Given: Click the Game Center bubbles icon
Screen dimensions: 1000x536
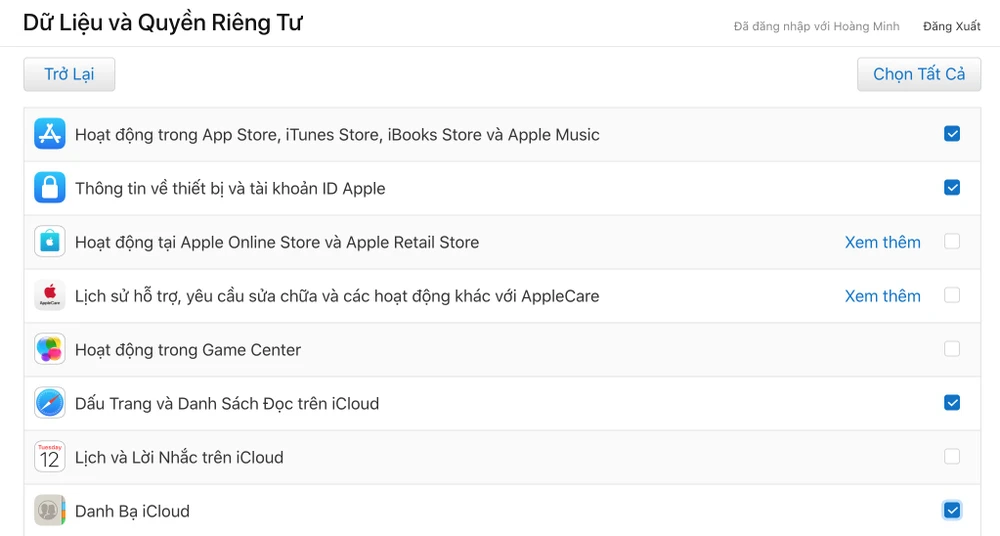Looking at the screenshot, I should click(50, 350).
